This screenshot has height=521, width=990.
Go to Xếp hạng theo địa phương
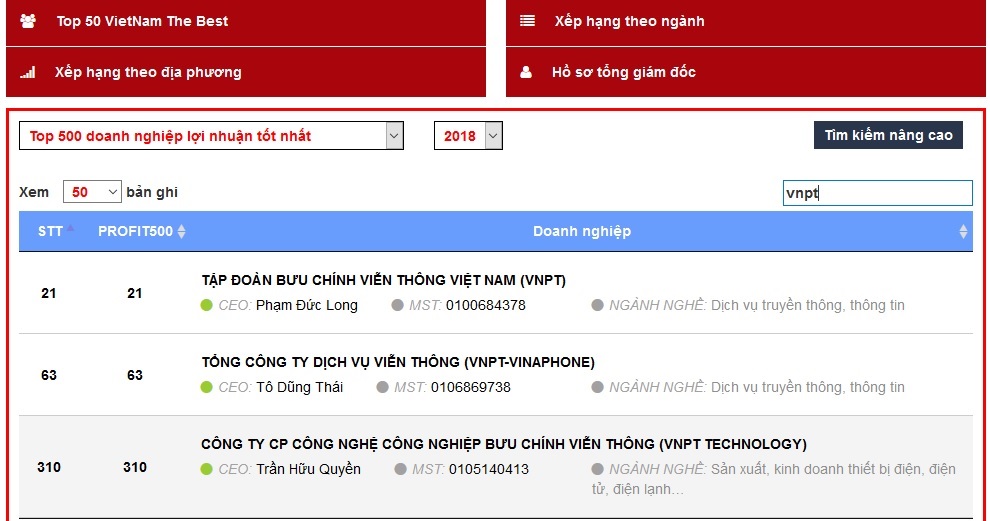pos(148,72)
